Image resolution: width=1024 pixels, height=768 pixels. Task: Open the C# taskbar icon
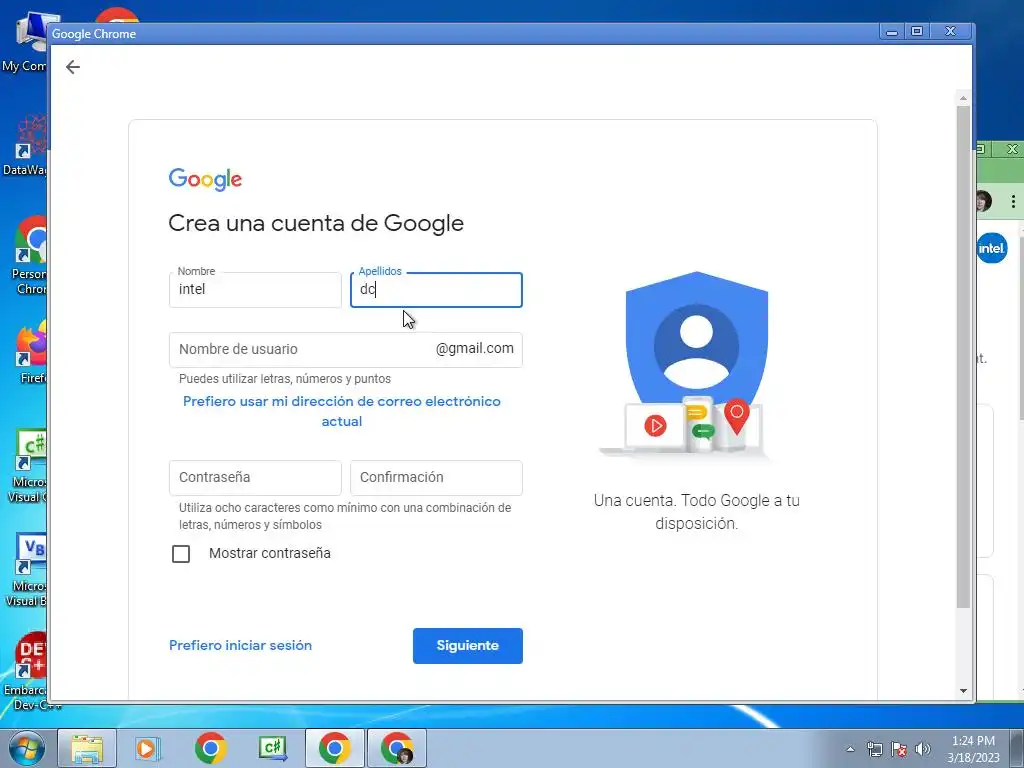point(272,748)
